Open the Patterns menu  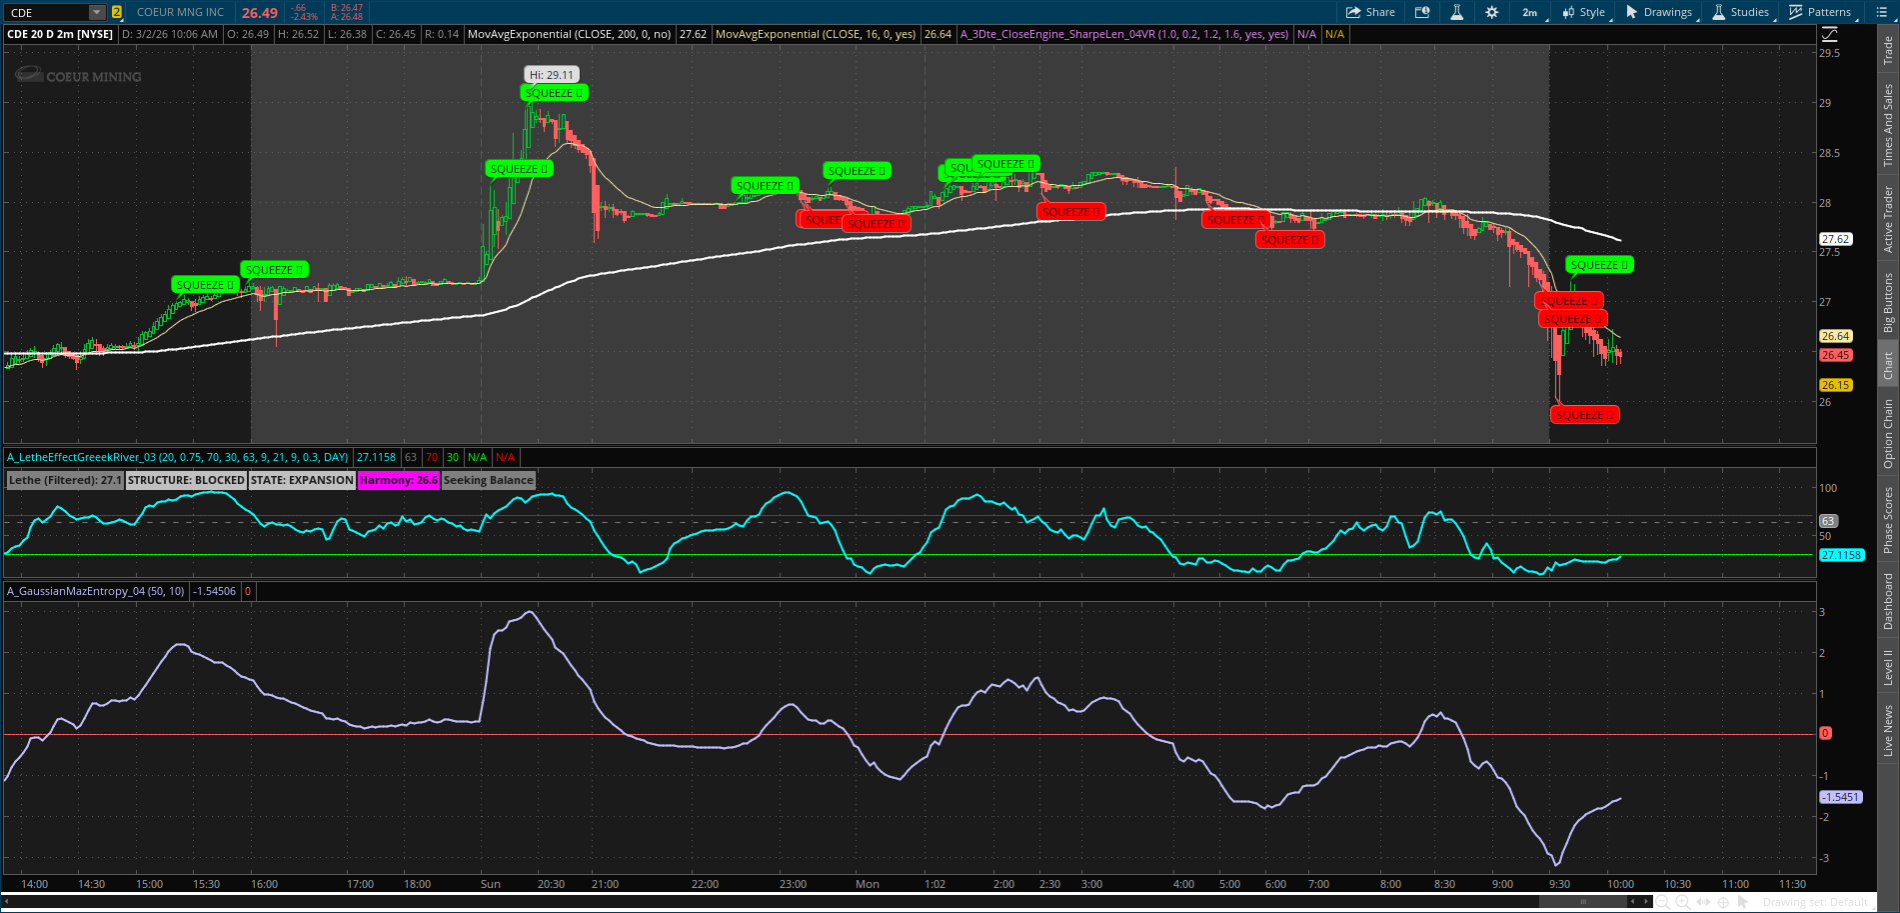click(x=1820, y=12)
